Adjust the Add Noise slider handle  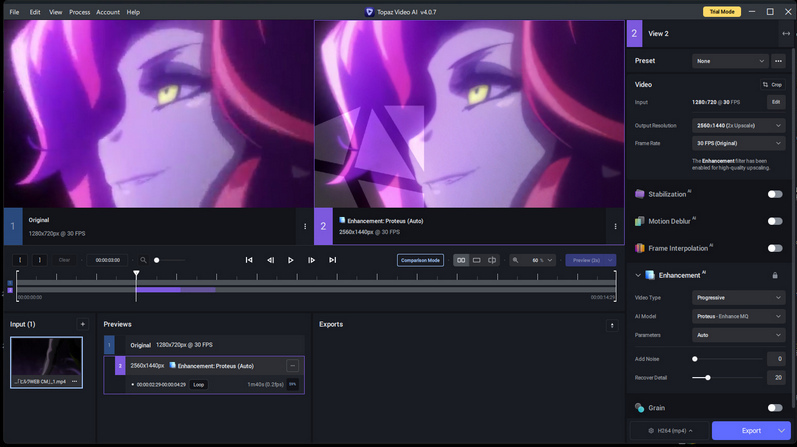tap(695, 359)
